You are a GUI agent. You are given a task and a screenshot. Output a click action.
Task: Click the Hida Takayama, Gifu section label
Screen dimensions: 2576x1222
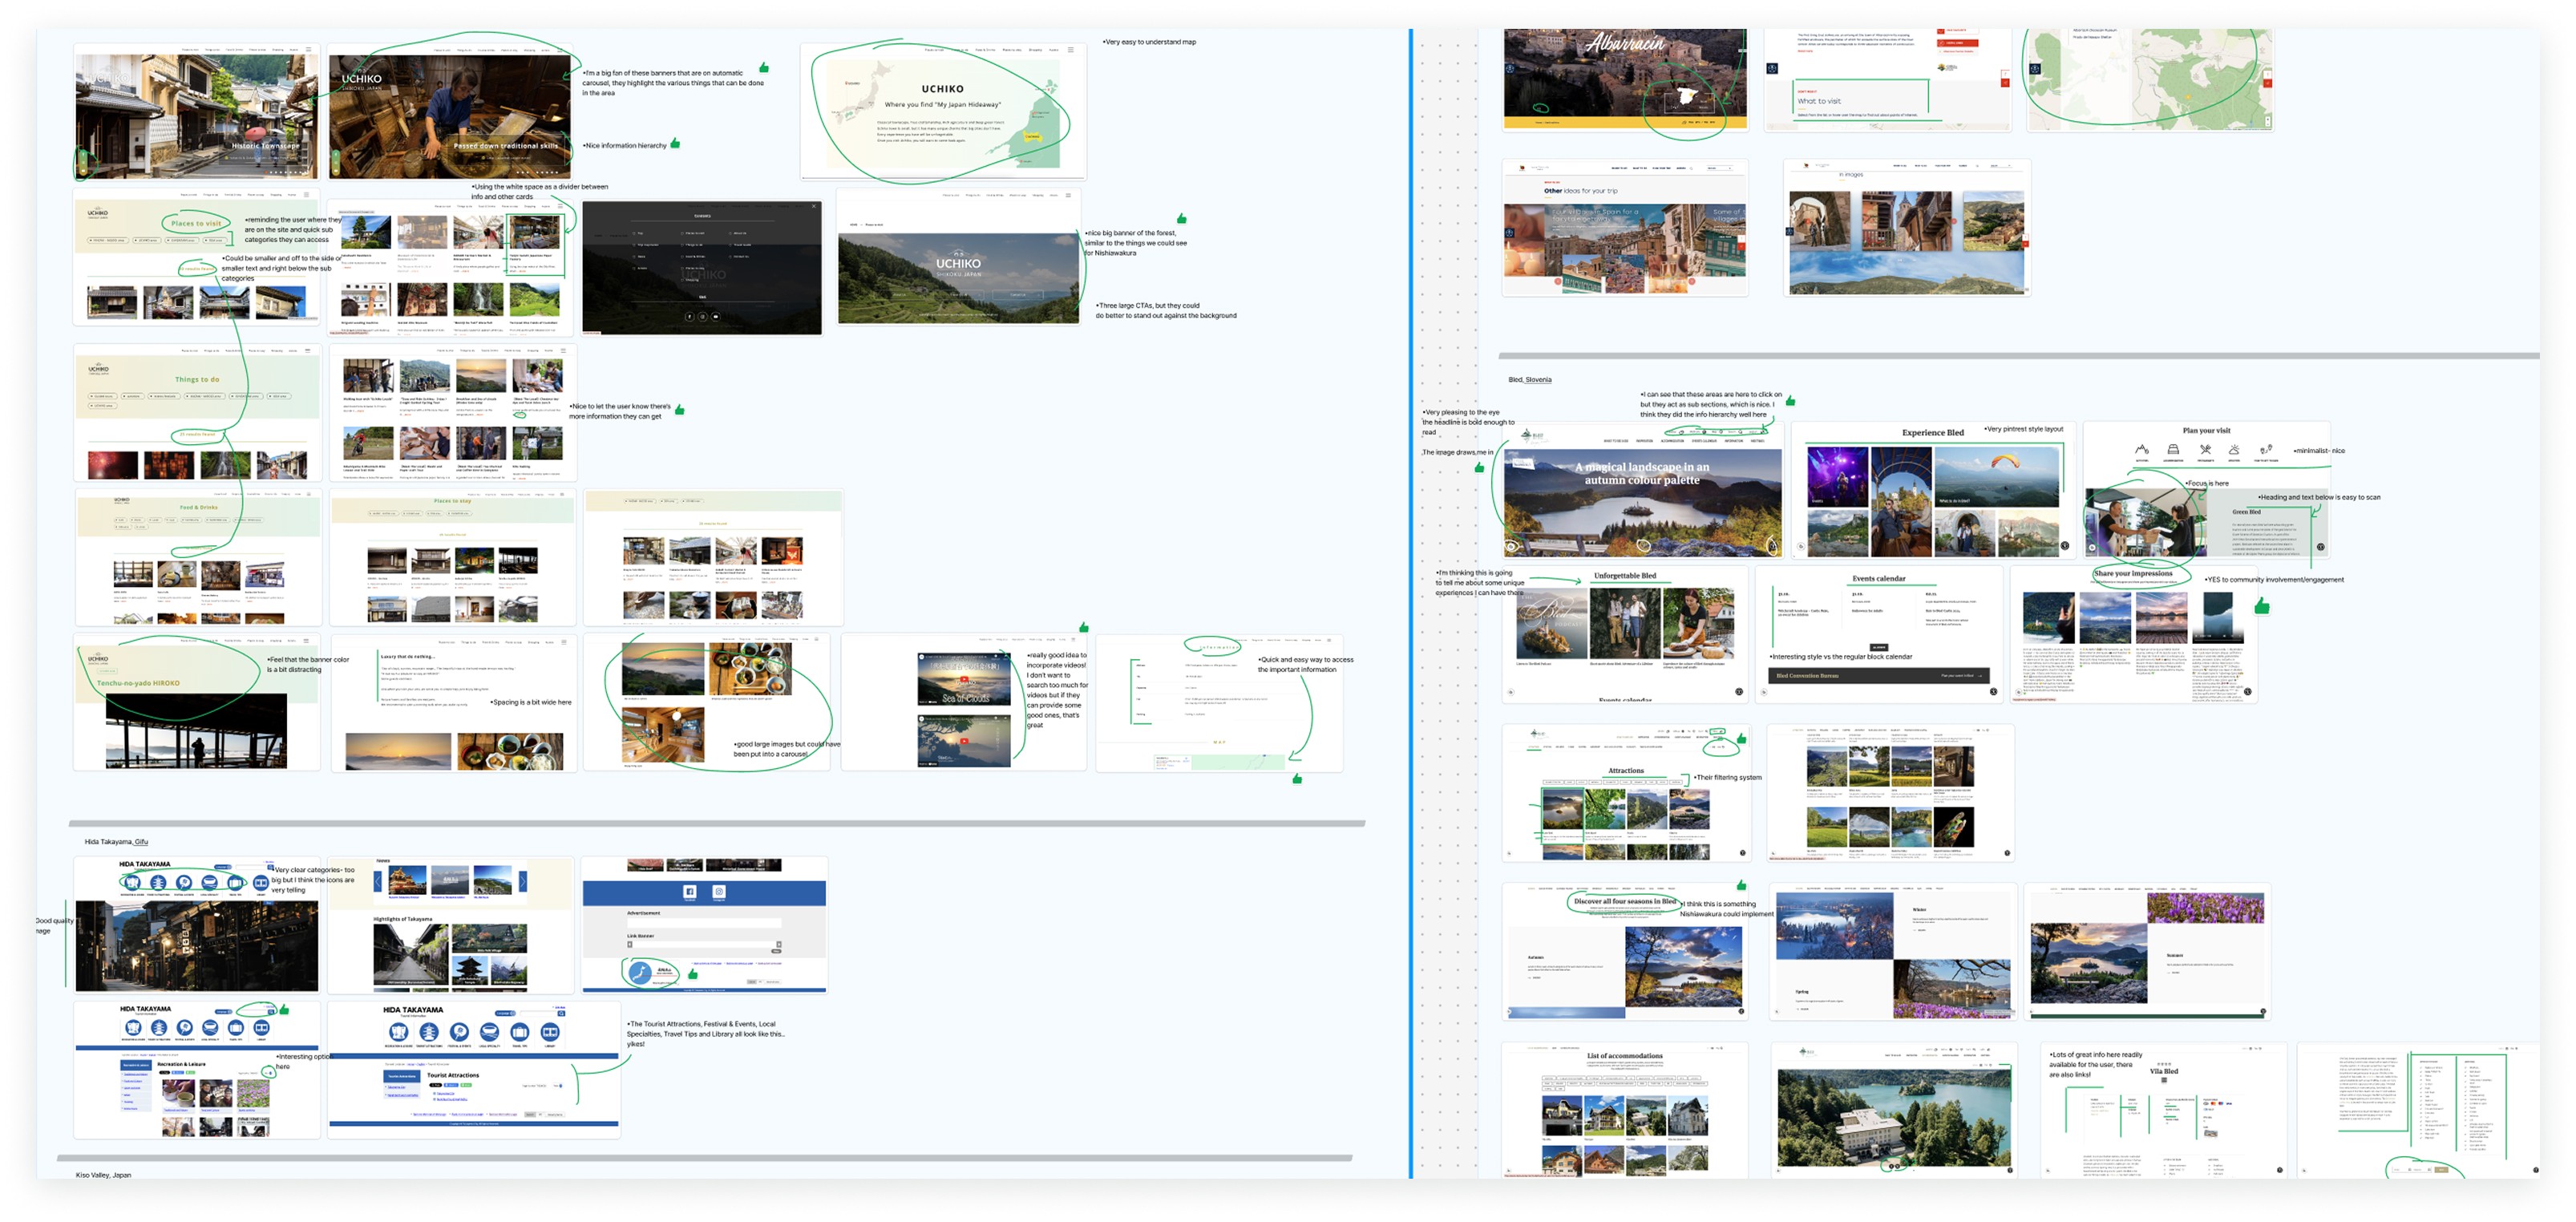tap(116, 842)
